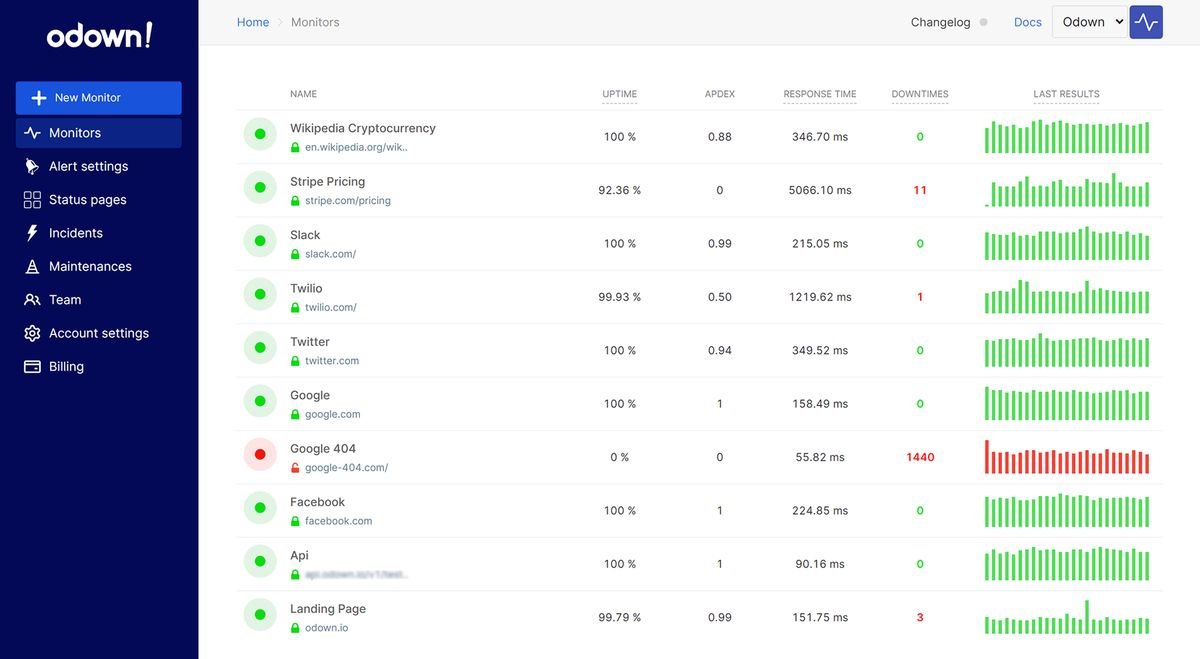Click the Last Results column header
1200x659 pixels.
[x=1066, y=94]
